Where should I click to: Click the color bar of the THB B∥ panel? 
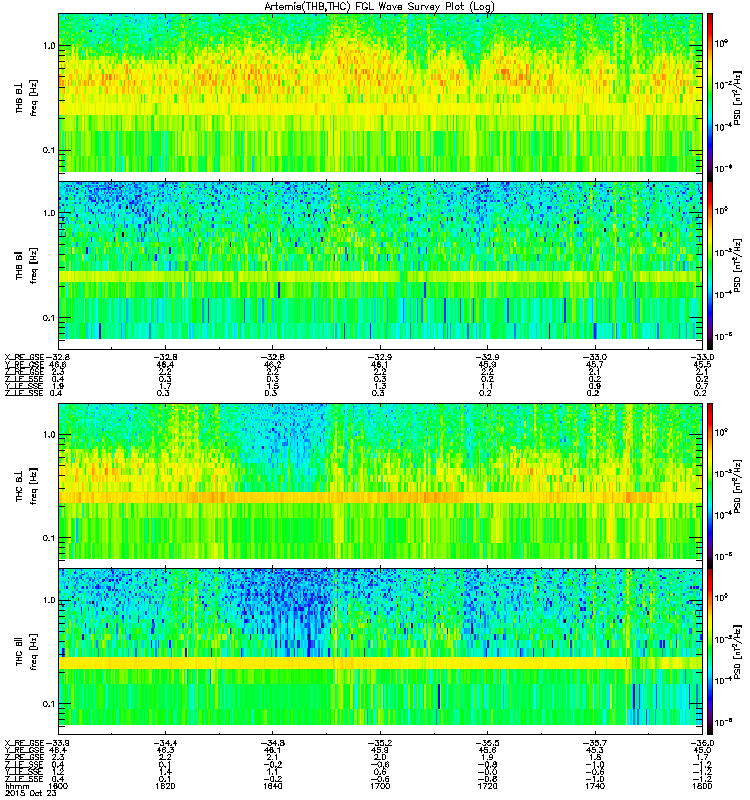709,264
